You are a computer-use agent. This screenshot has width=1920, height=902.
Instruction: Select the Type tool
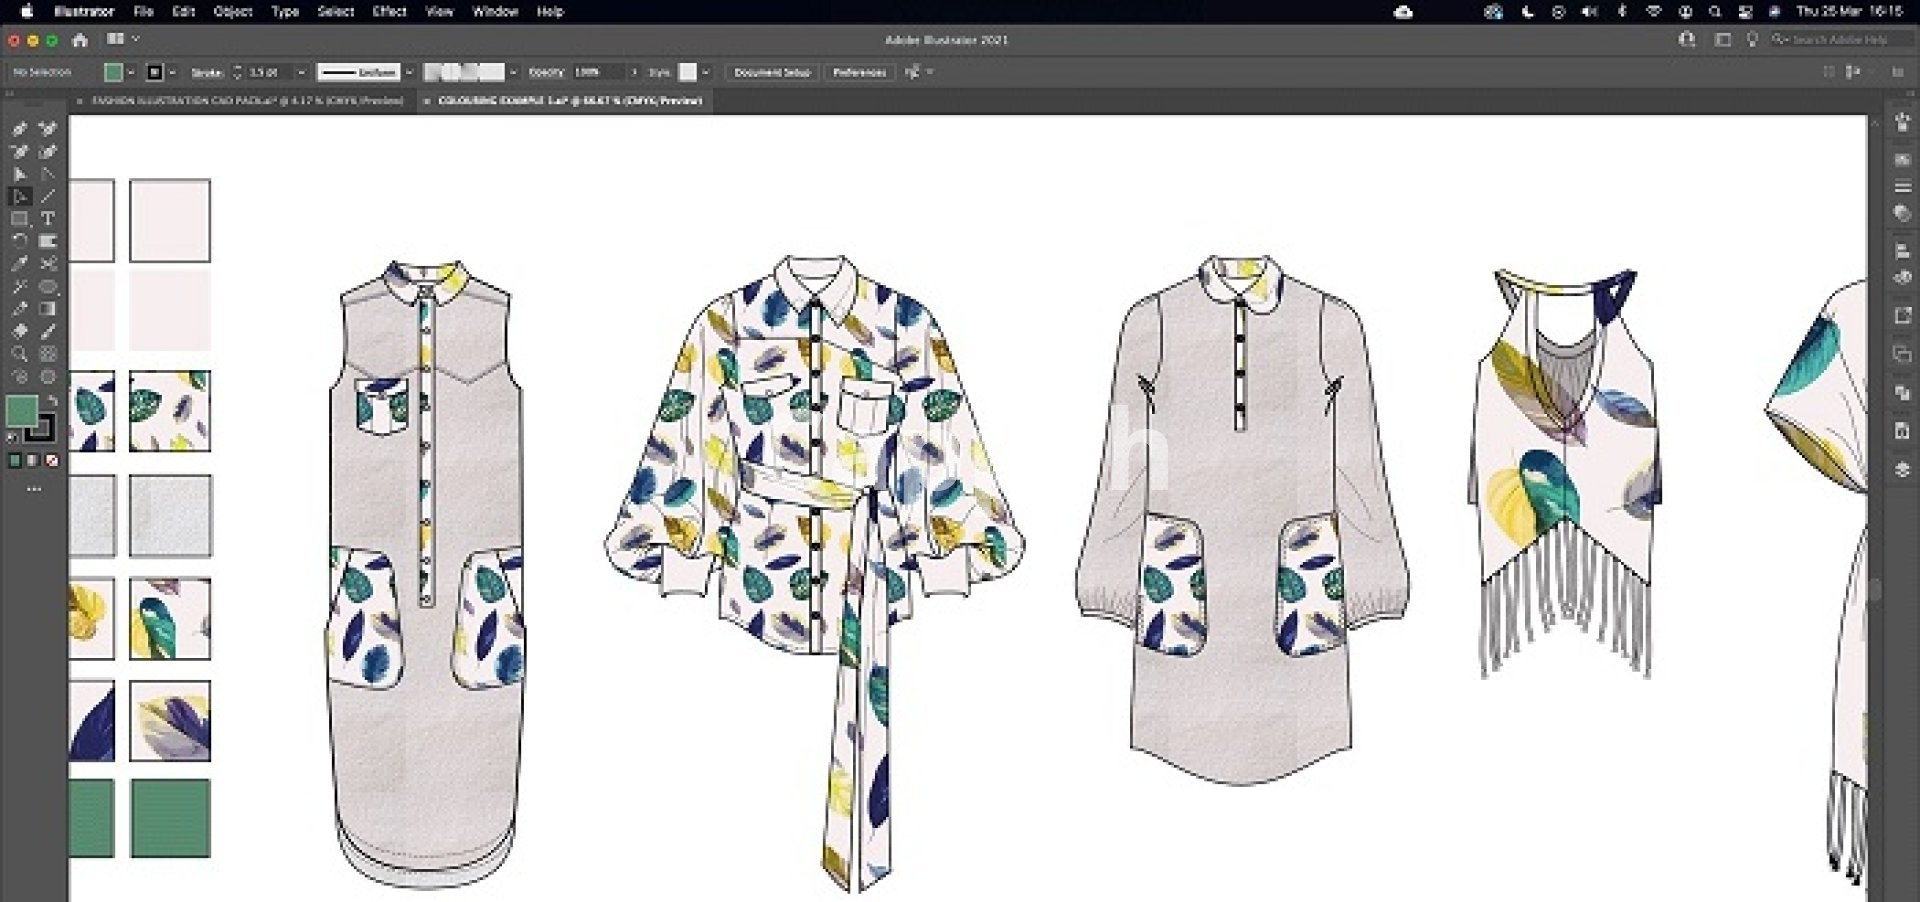point(47,218)
